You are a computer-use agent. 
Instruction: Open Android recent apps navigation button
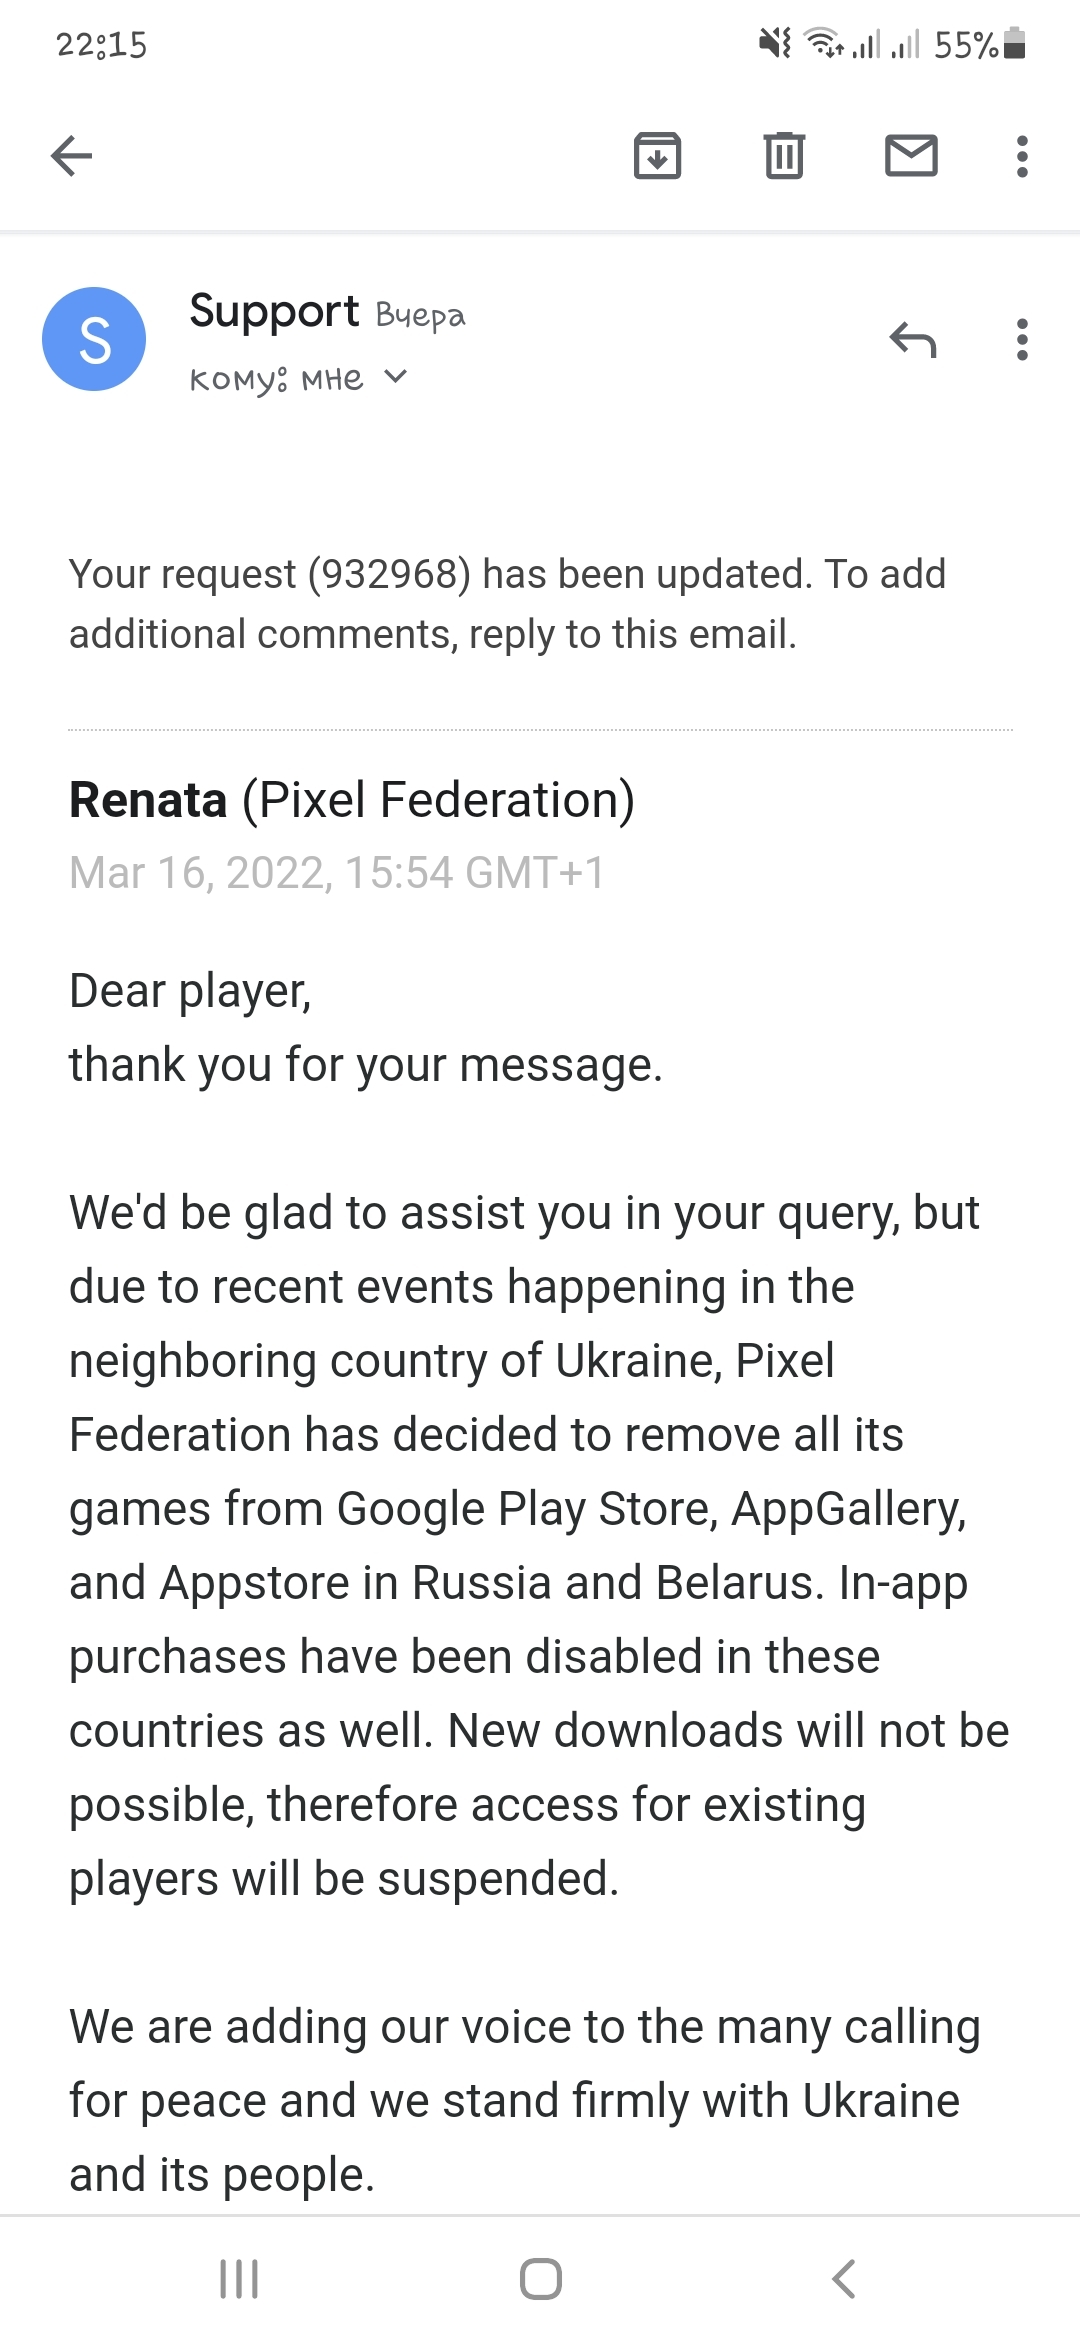239,2279
